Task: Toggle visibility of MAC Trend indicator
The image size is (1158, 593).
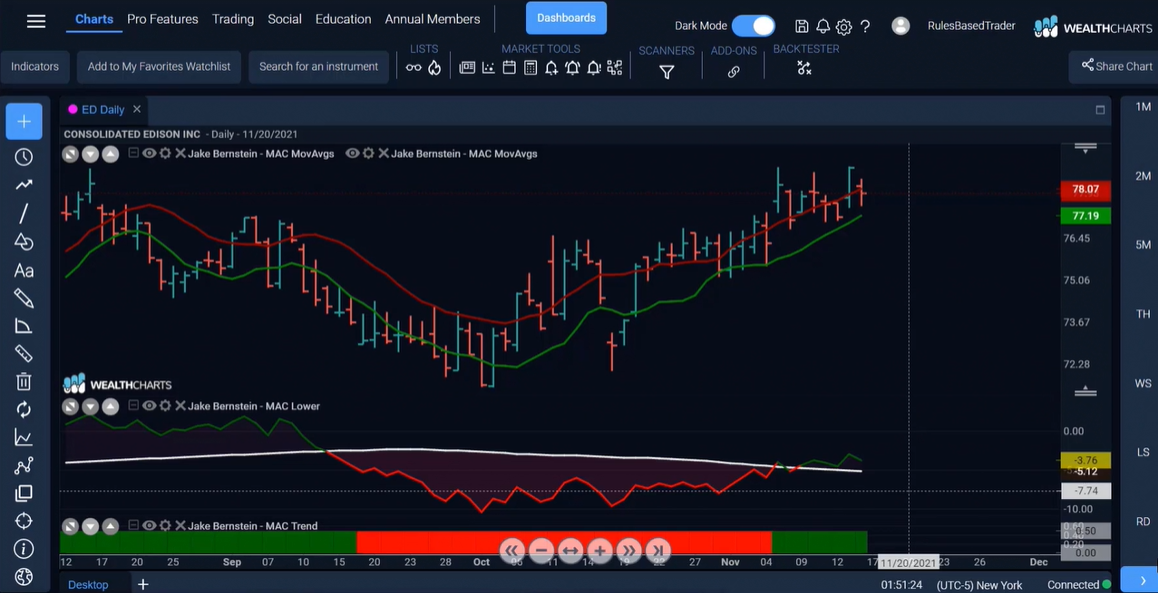Action: (x=149, y=526)
